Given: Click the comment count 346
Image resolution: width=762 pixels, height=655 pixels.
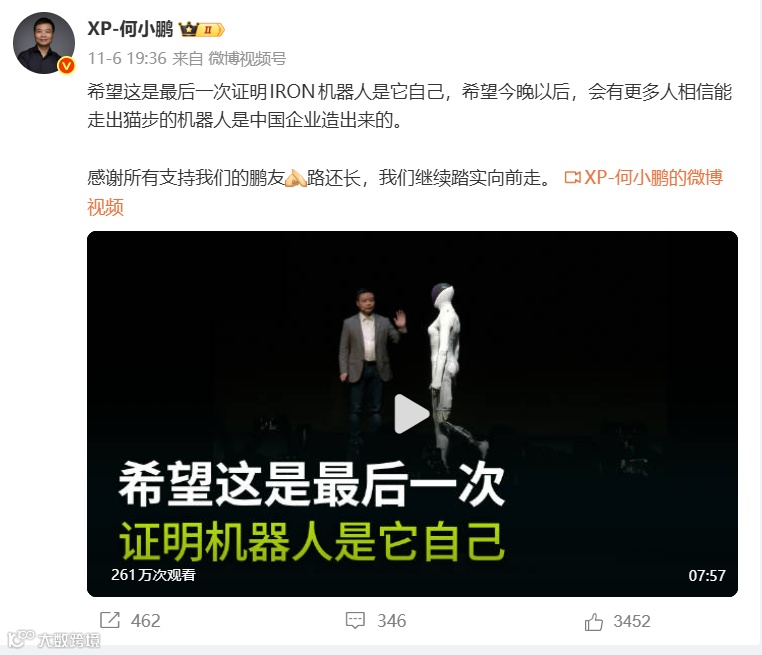Looking at the screenshot, I should (392, 621).
